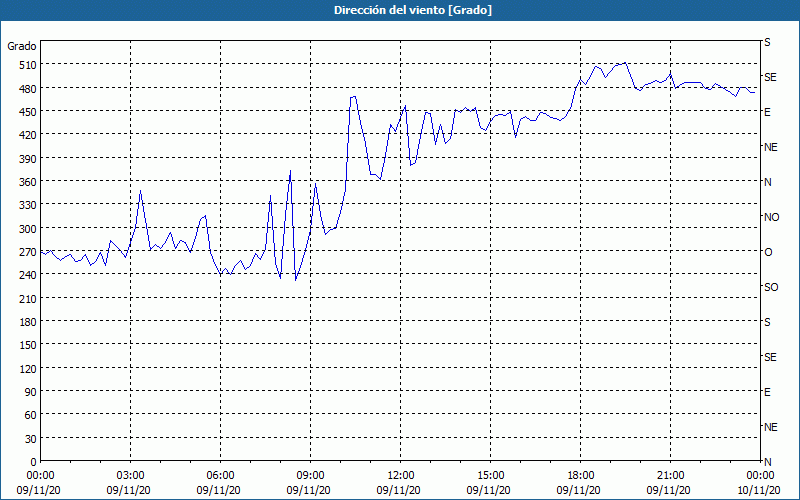
Task: Select the 480 degree axis tick label
Action: click(29, 89)
